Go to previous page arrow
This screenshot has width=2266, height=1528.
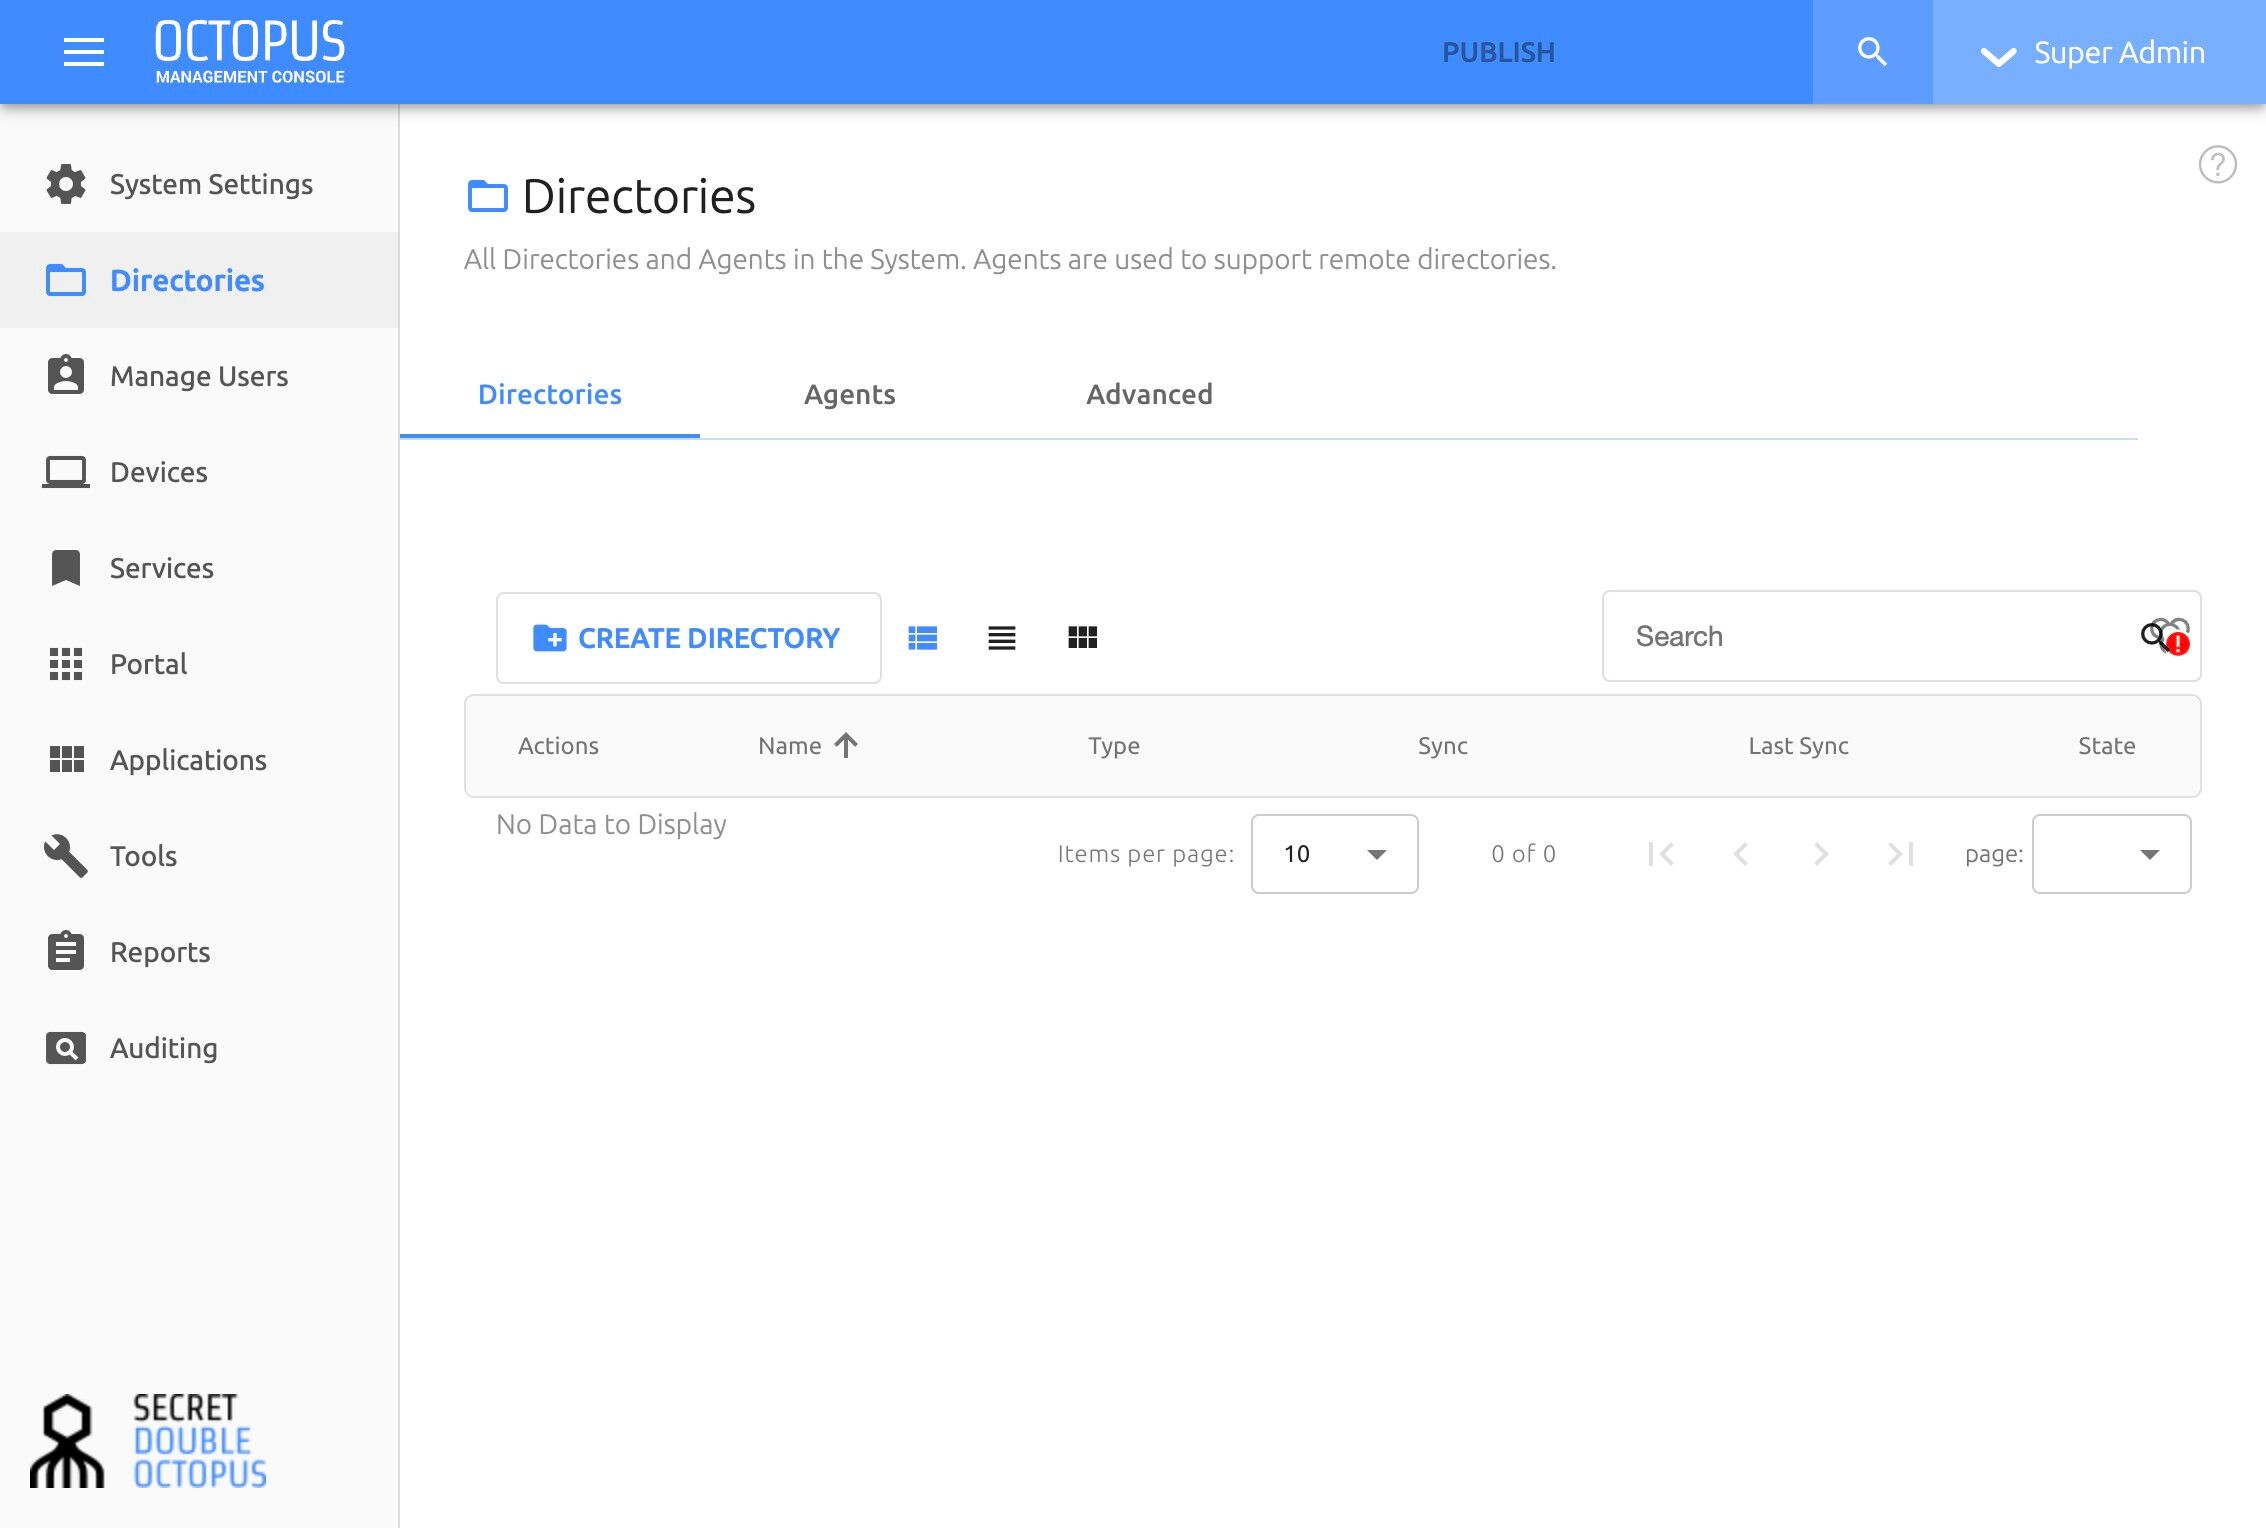tap(1741, 854)
